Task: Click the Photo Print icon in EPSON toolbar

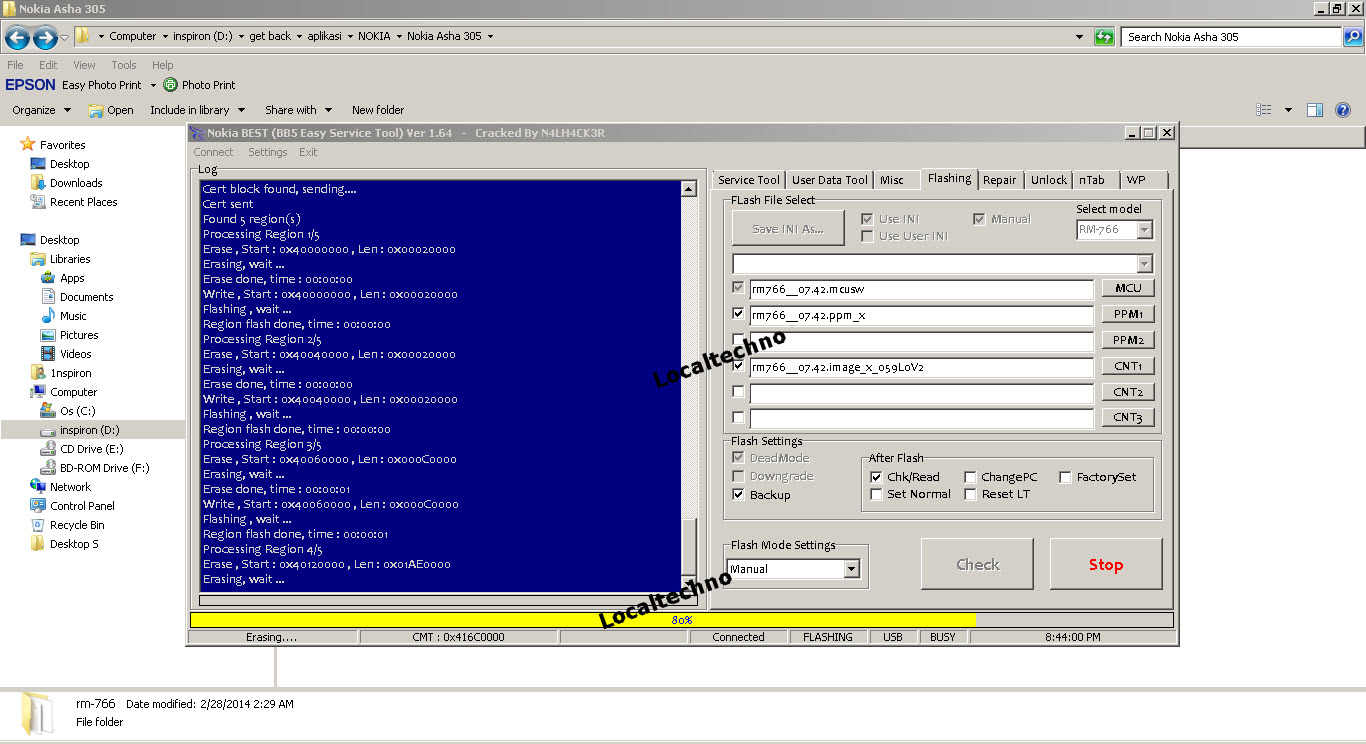Action: [x=170, y=85]
